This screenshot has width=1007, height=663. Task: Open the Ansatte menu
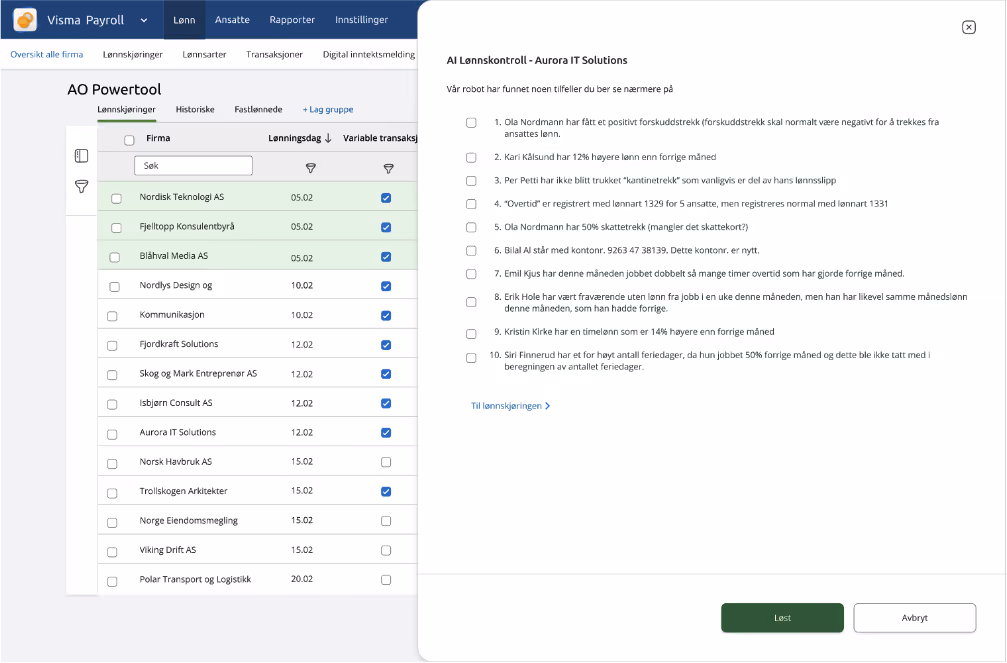(x=232, y=20)
